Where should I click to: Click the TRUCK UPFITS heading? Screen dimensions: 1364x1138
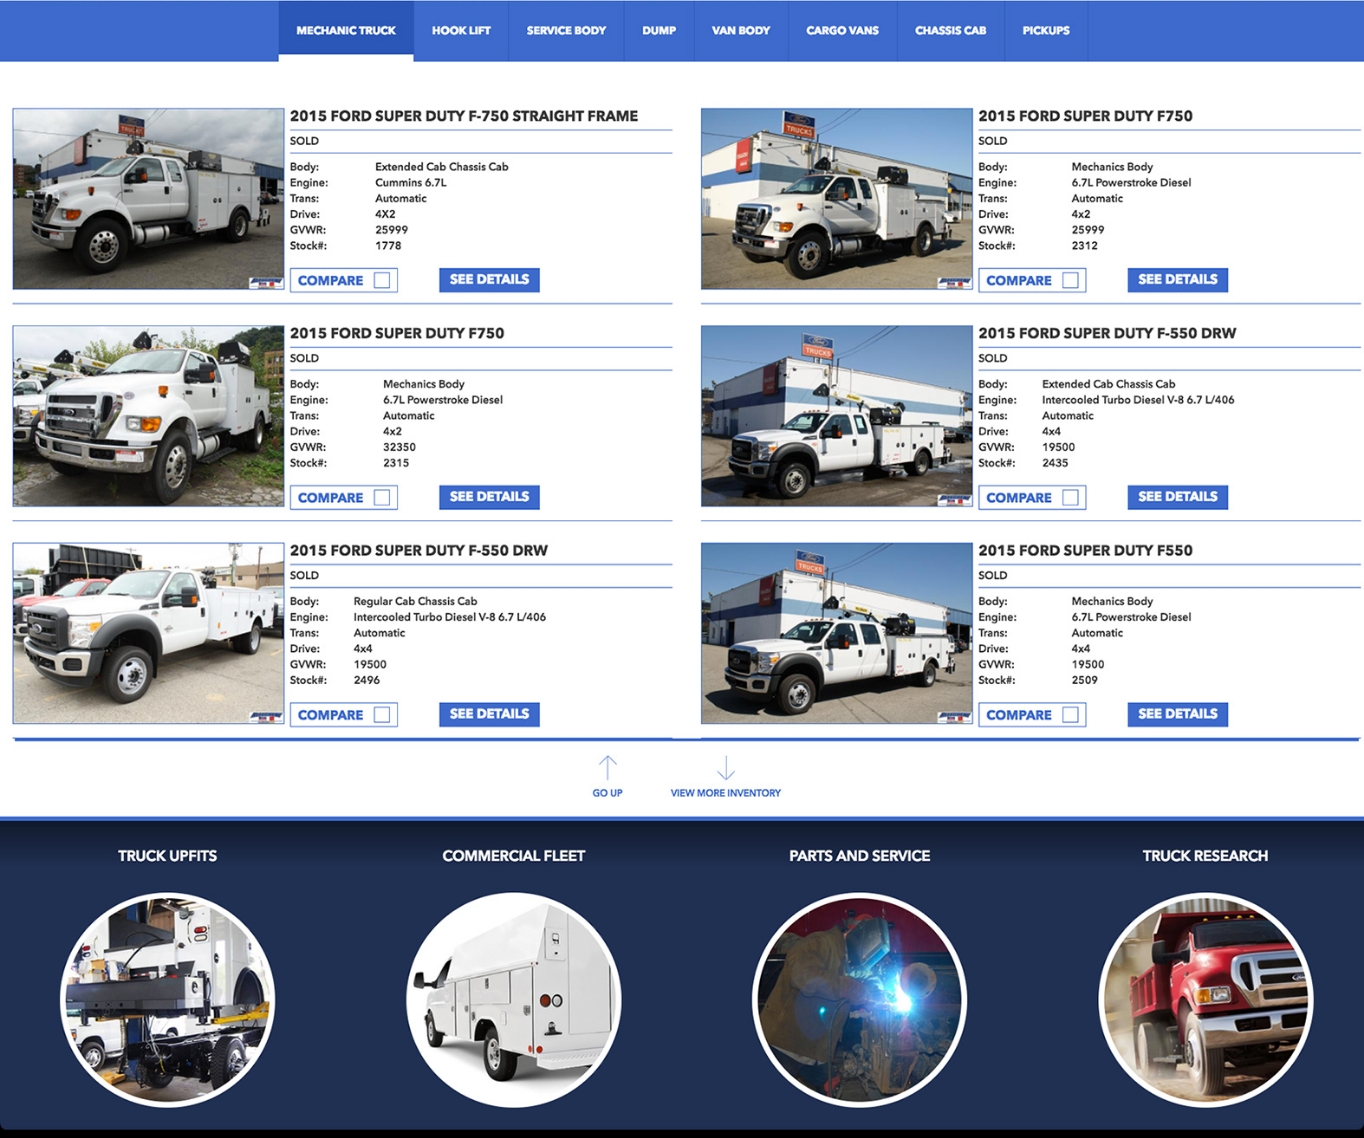point(167,856)
